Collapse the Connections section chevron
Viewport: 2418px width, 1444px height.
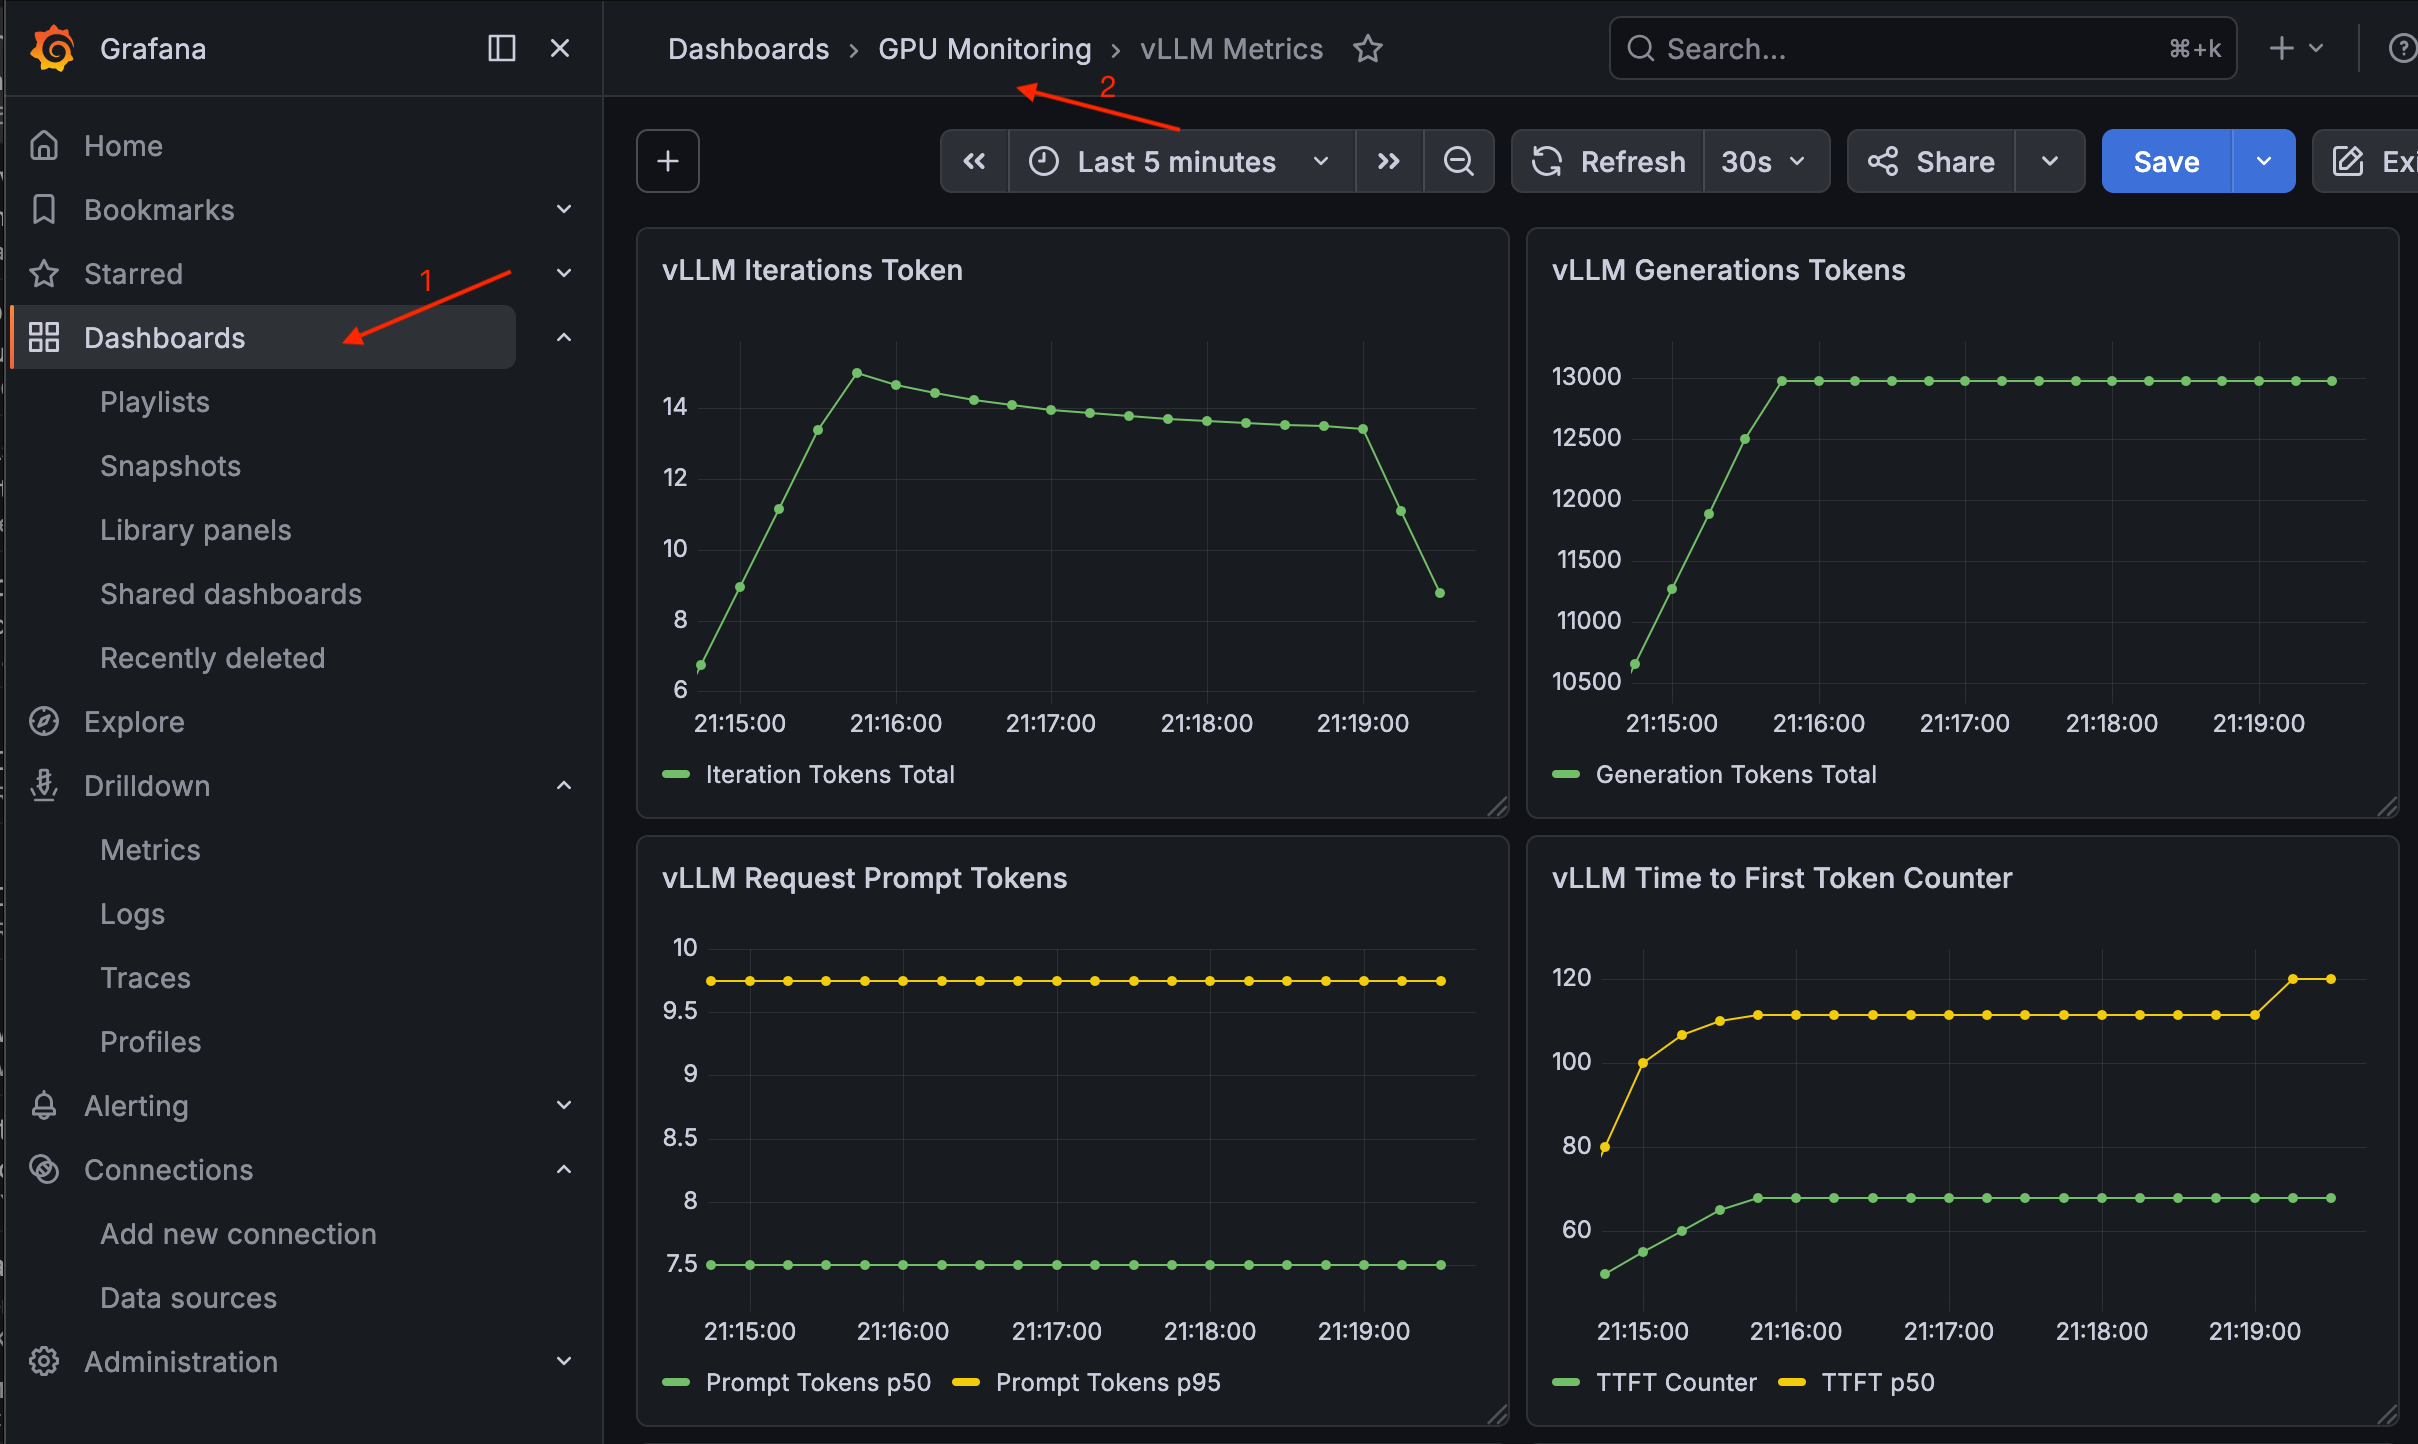click(x=564, y=1169)
